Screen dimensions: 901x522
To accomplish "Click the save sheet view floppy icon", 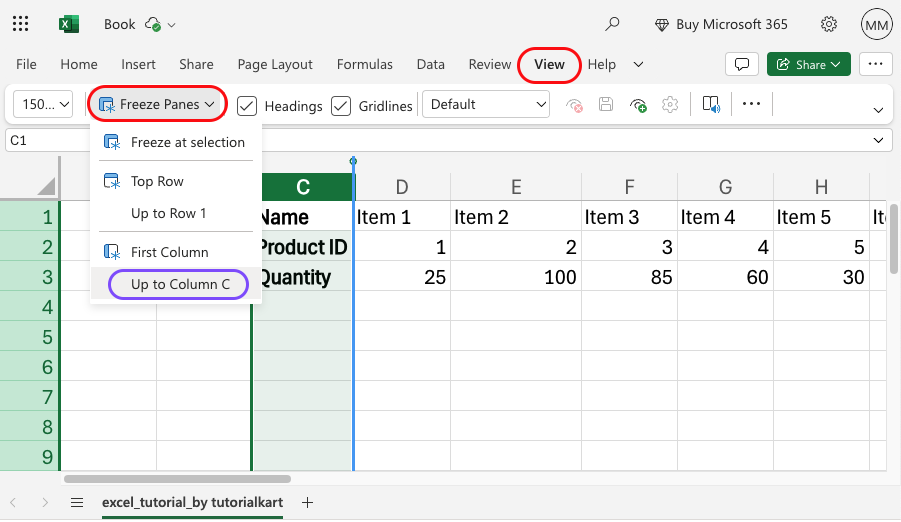I will [606, 104].
